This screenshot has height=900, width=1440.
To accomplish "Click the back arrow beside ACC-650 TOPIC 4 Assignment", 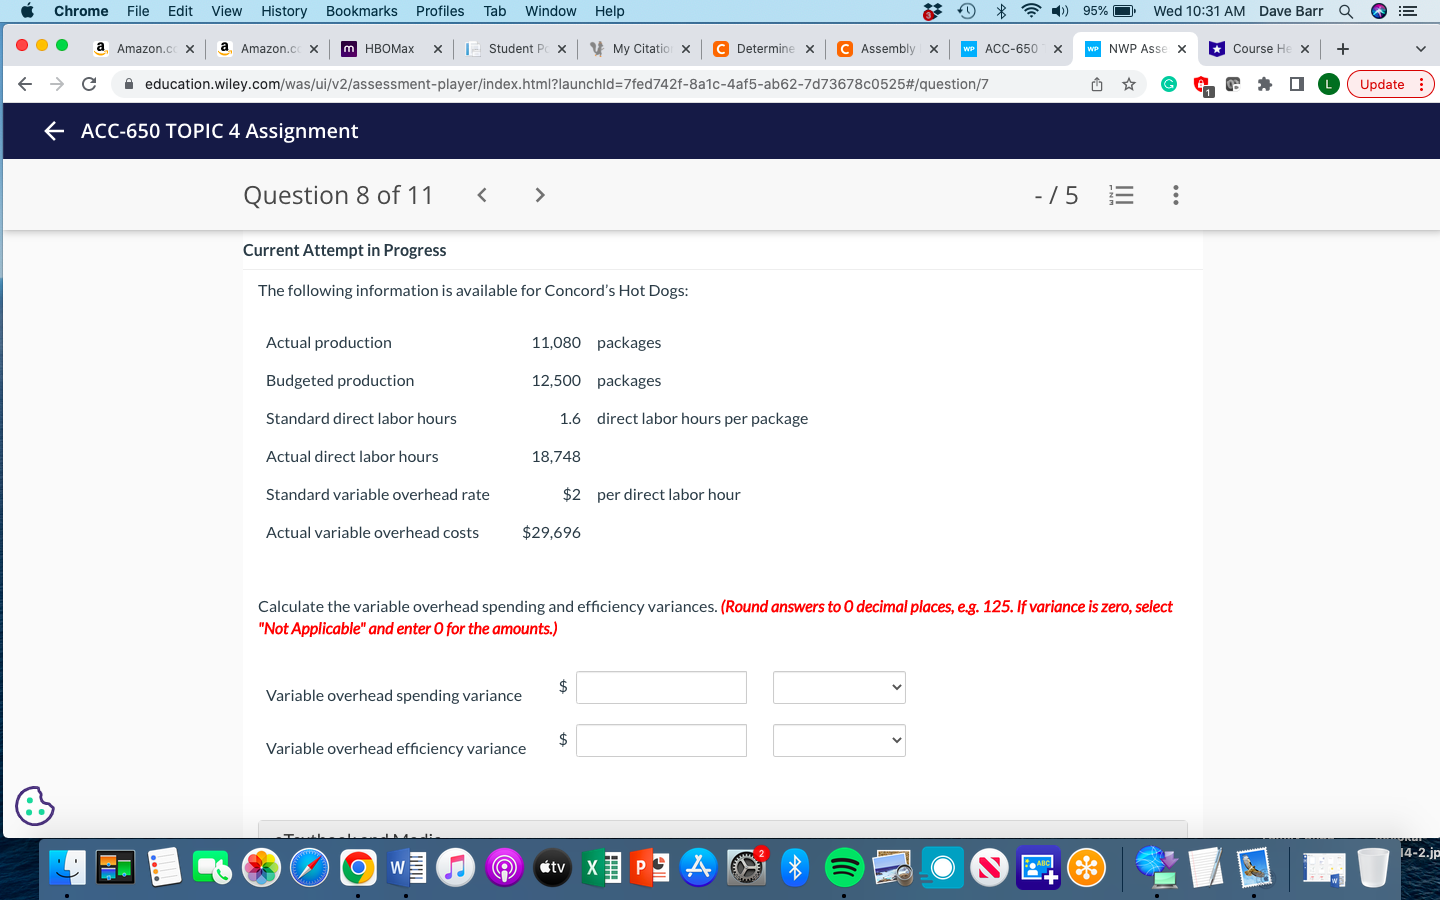I will tap(54, 131).
